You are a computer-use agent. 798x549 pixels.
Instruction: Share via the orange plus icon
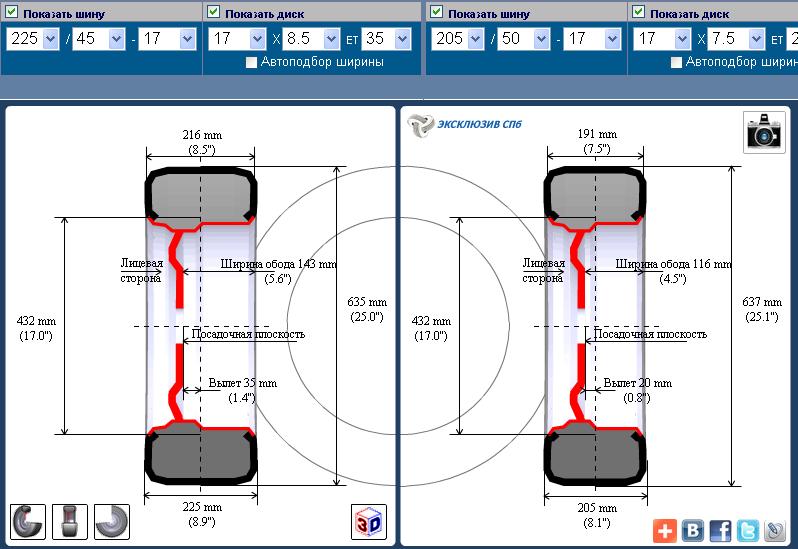pos(665,530)
